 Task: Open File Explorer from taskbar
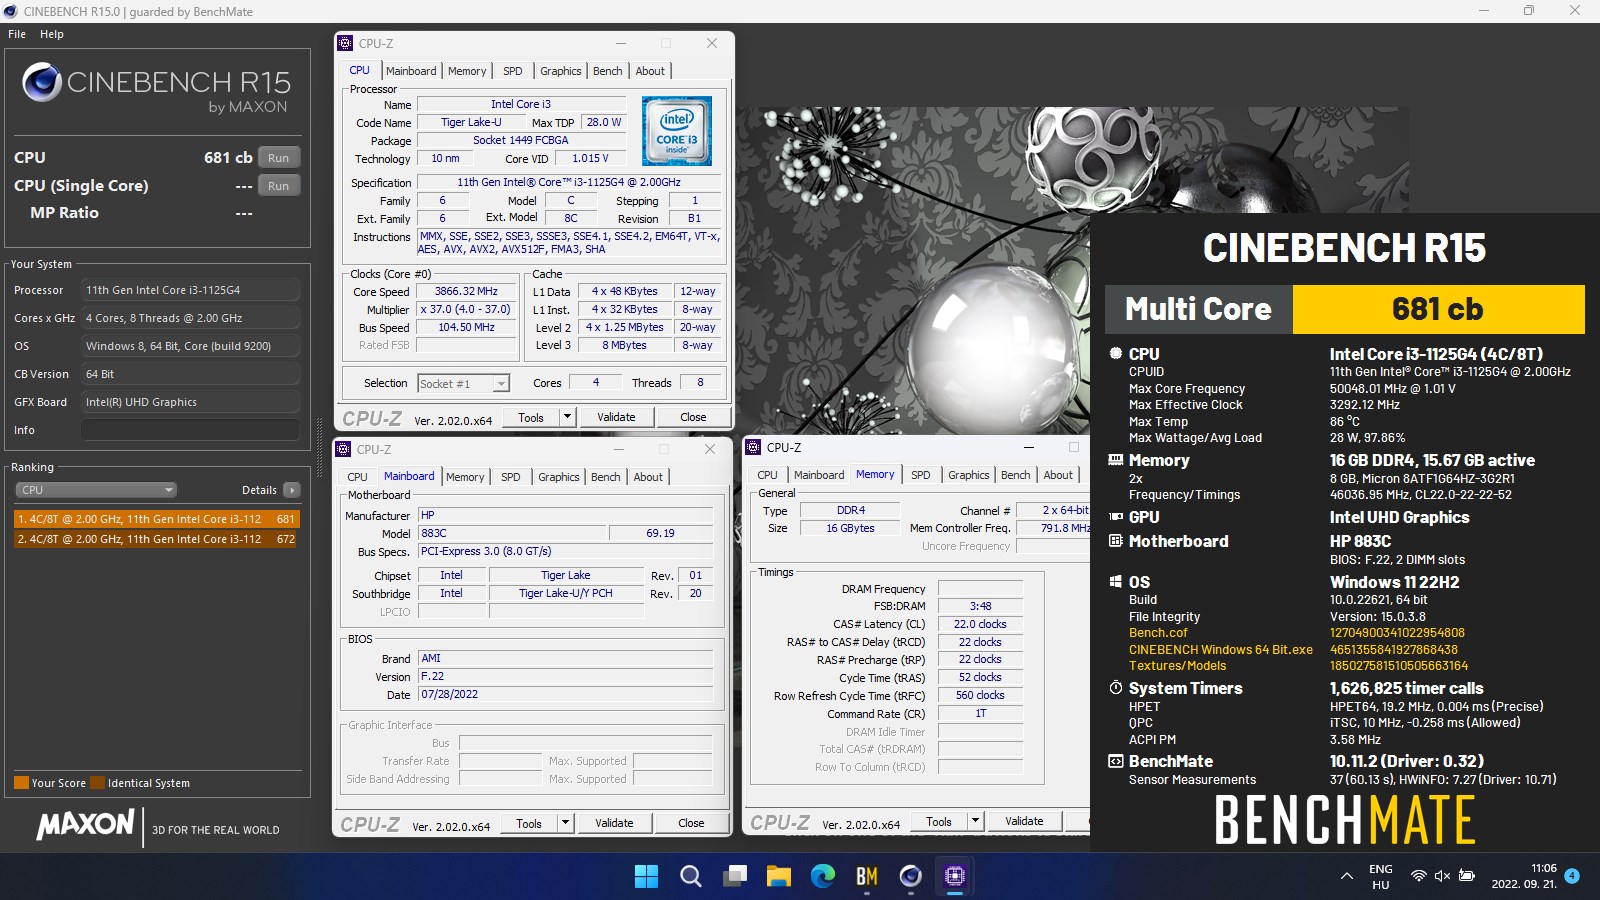779,877
